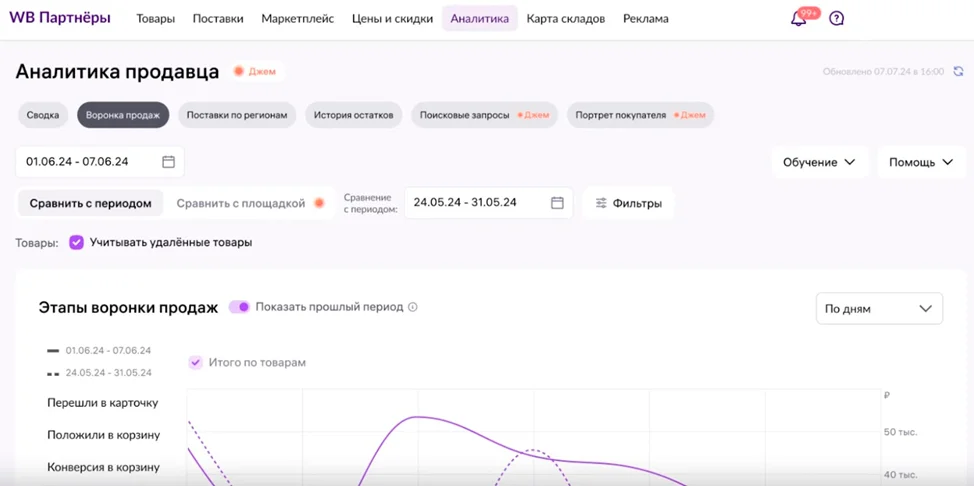Open the Поставки menu
The width and height of the screenshot is (974, 486).
point(218,19)
